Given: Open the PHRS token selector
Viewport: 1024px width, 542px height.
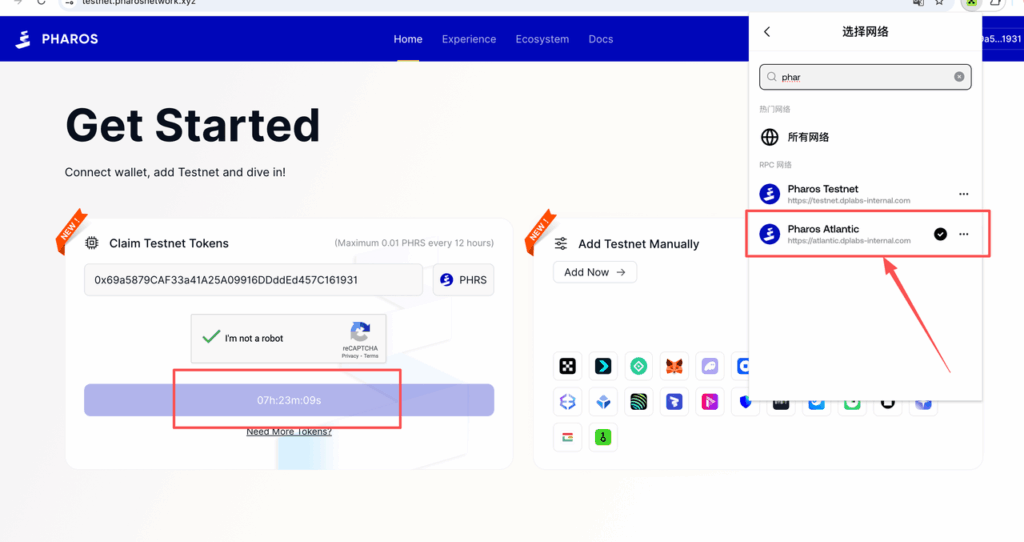Looking at the screenshot, I should point(463,280).
